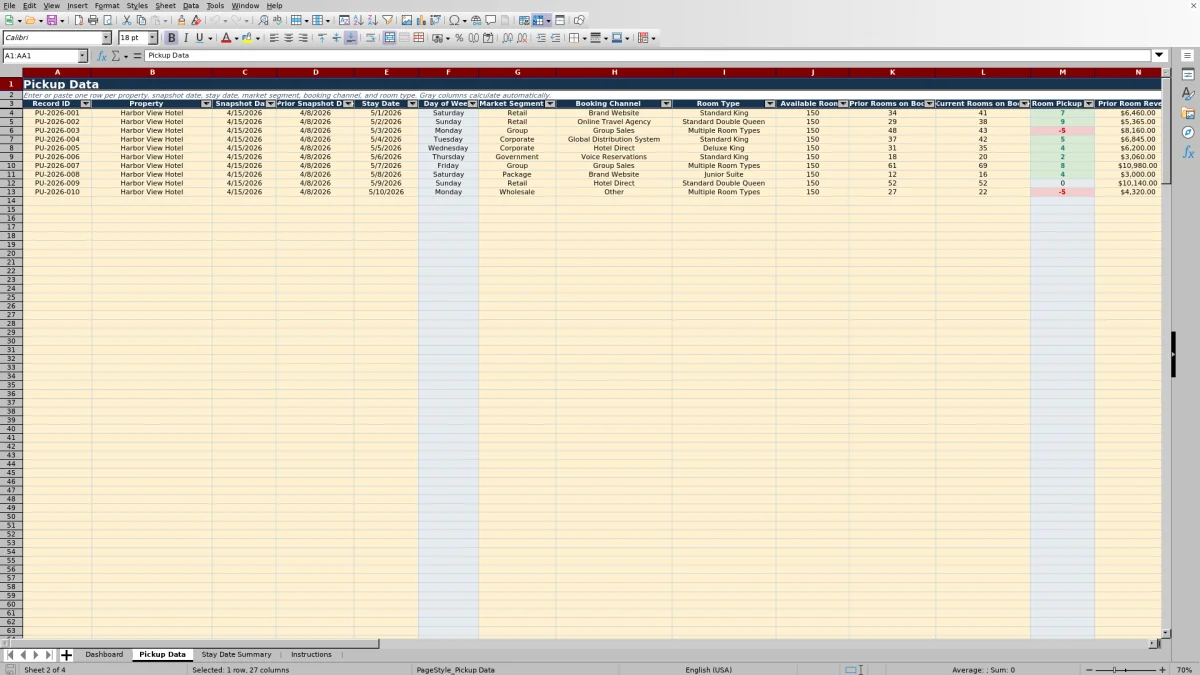
Task: Select row header 13
Action: tap(11, 192)
